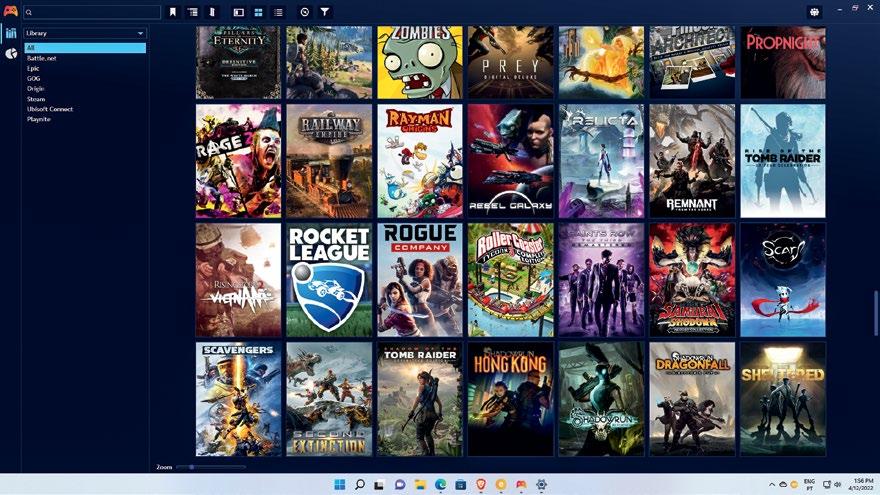Select the Relicta game cover
Screen dimensions: 880x495
tap(602, 161)
